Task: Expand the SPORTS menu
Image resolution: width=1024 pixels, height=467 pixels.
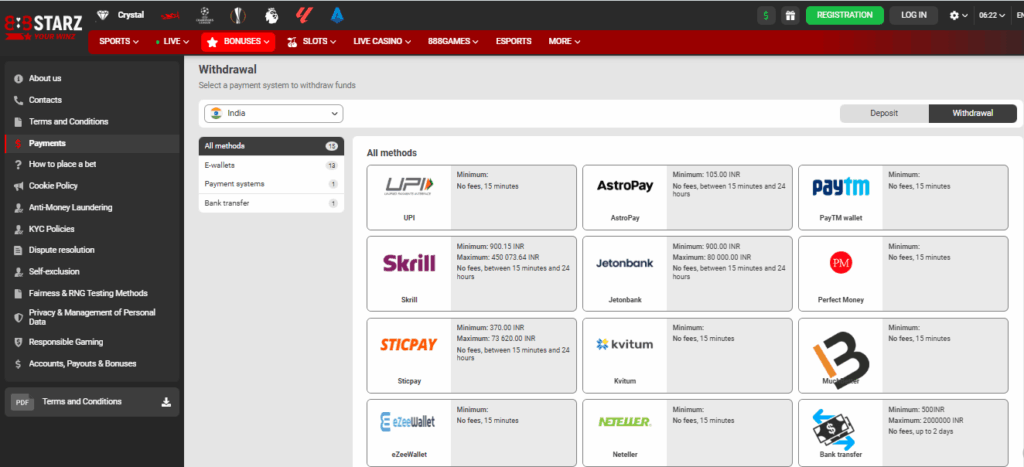Action: pyautogui.click(x=119, y=41)
